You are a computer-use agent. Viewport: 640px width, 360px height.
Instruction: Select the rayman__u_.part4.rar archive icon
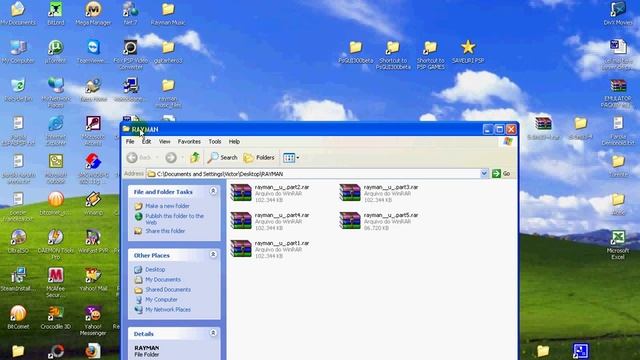(241, 220)
